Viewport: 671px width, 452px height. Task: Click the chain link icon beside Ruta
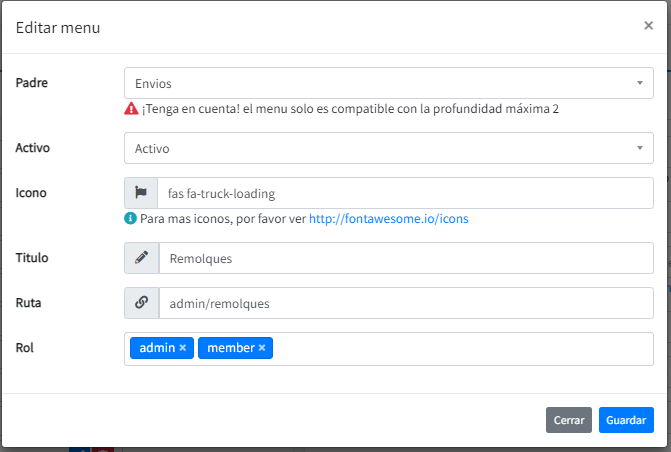click(x=141, y=303)
